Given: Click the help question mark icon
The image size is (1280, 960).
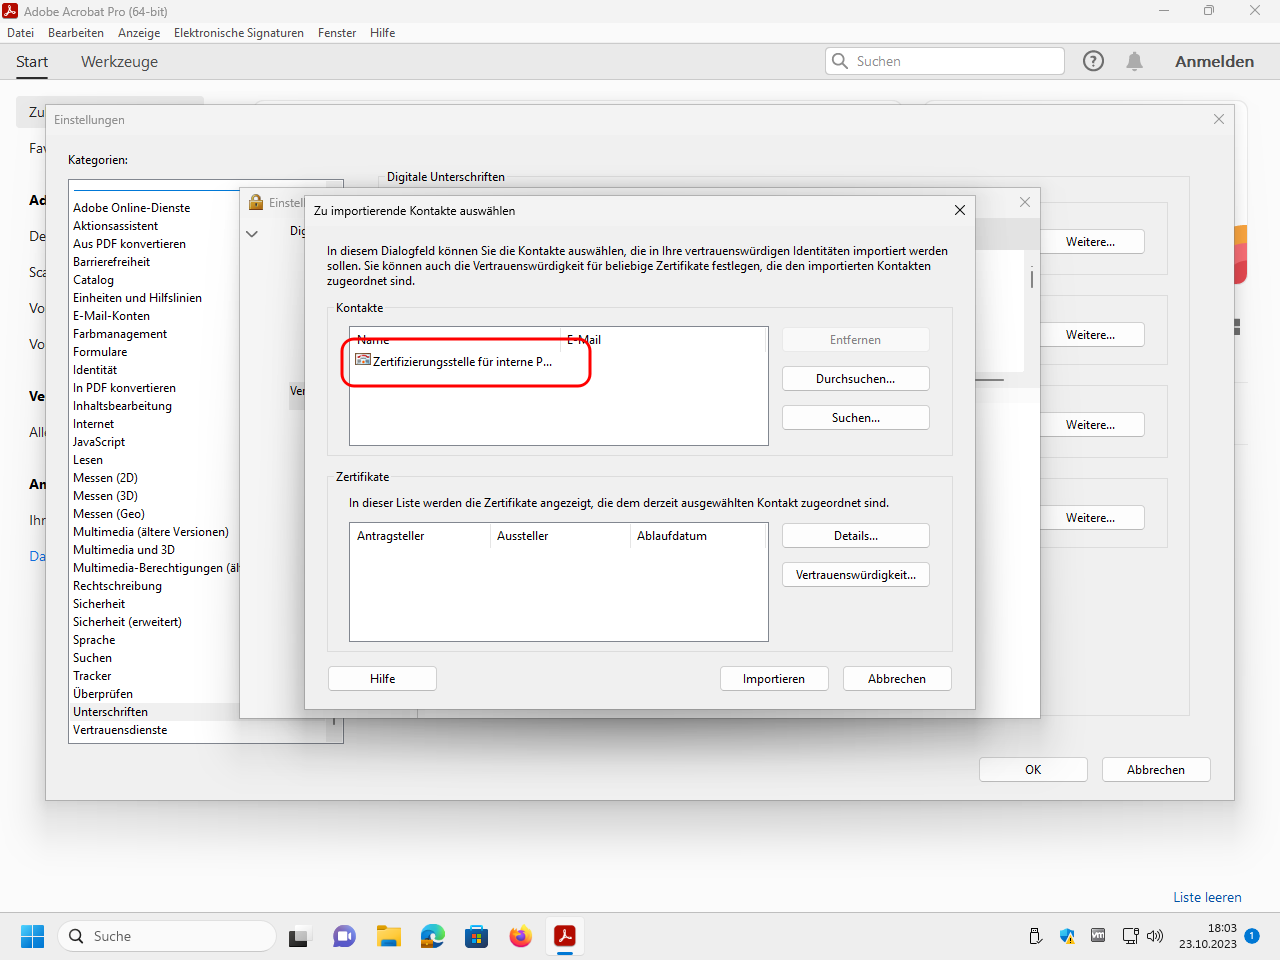Looking at the screenshot, I should pyautogui.click(x=1093, y=61).
